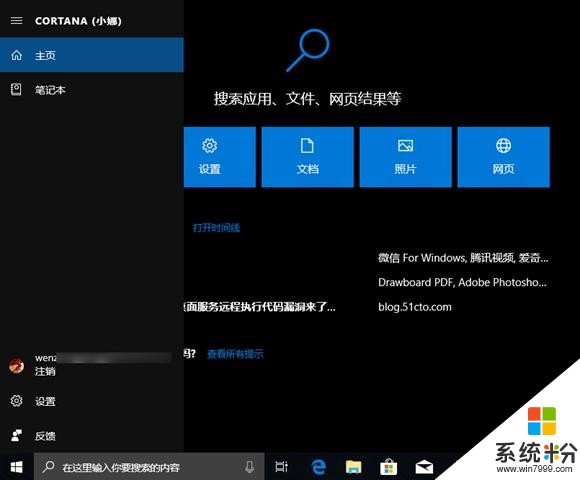Select the 主页 home menu item
Screen dimensions: 580x480
coord(92,55)
